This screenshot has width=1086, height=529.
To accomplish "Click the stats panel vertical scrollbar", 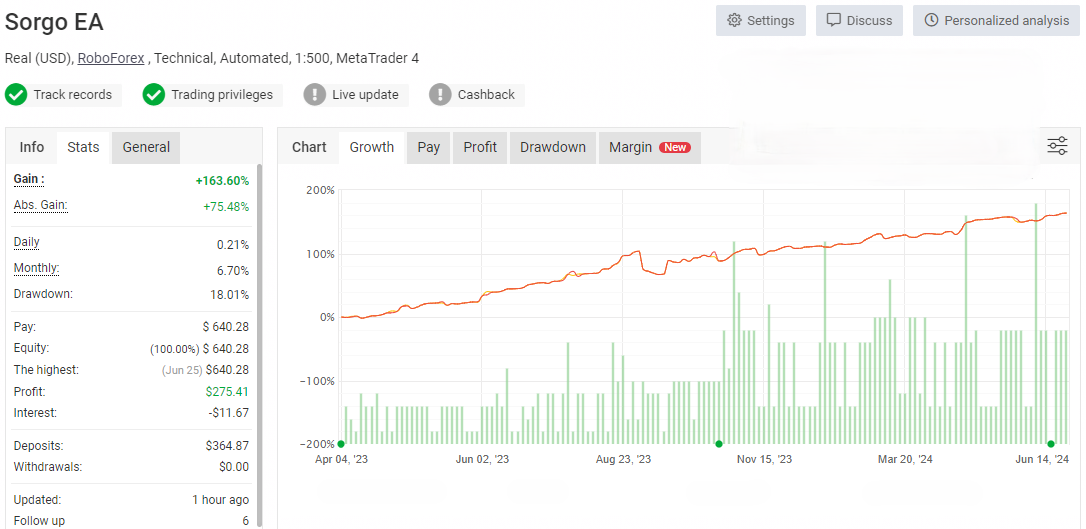I will point(260,340).
